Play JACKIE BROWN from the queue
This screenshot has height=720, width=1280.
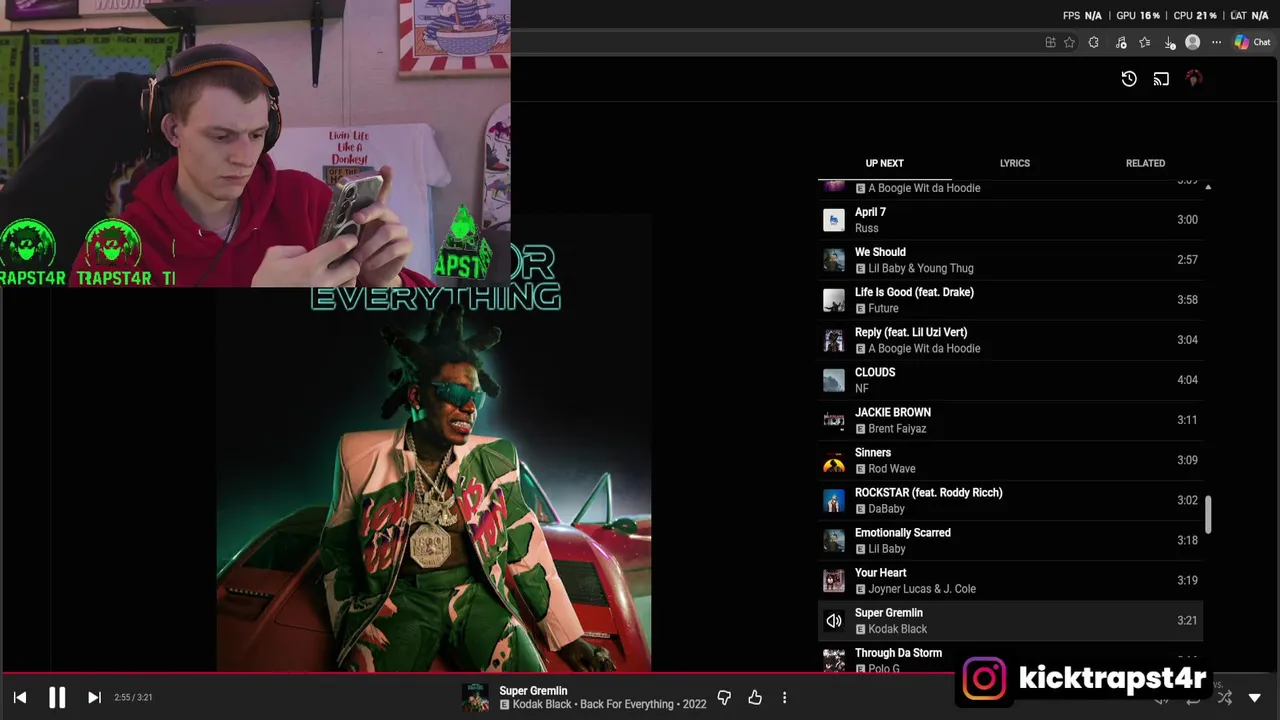coord(1010,420)
